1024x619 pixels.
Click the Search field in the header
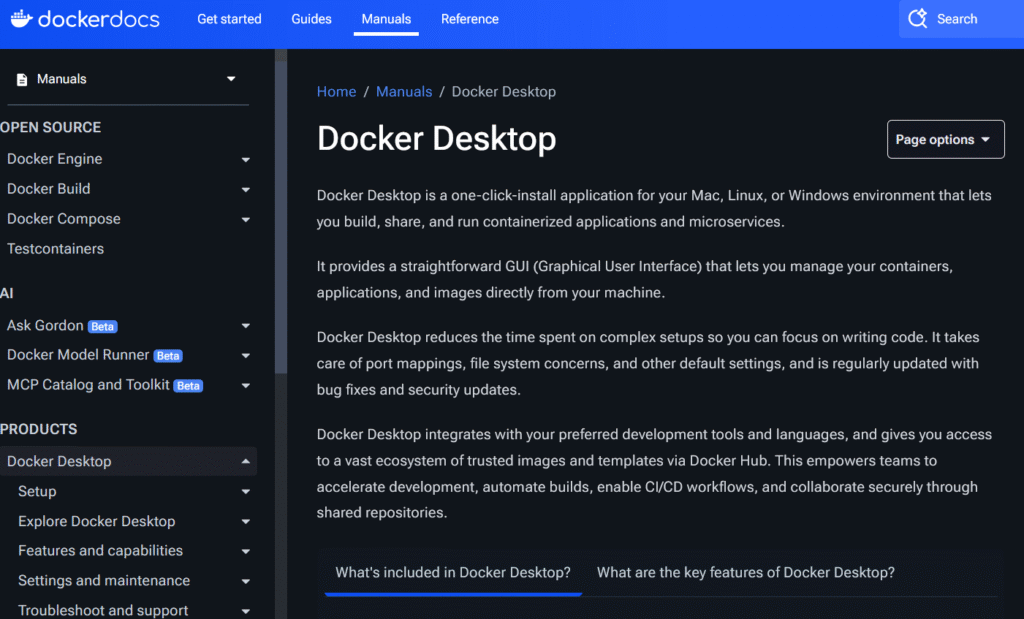click(x=961, y=19)
